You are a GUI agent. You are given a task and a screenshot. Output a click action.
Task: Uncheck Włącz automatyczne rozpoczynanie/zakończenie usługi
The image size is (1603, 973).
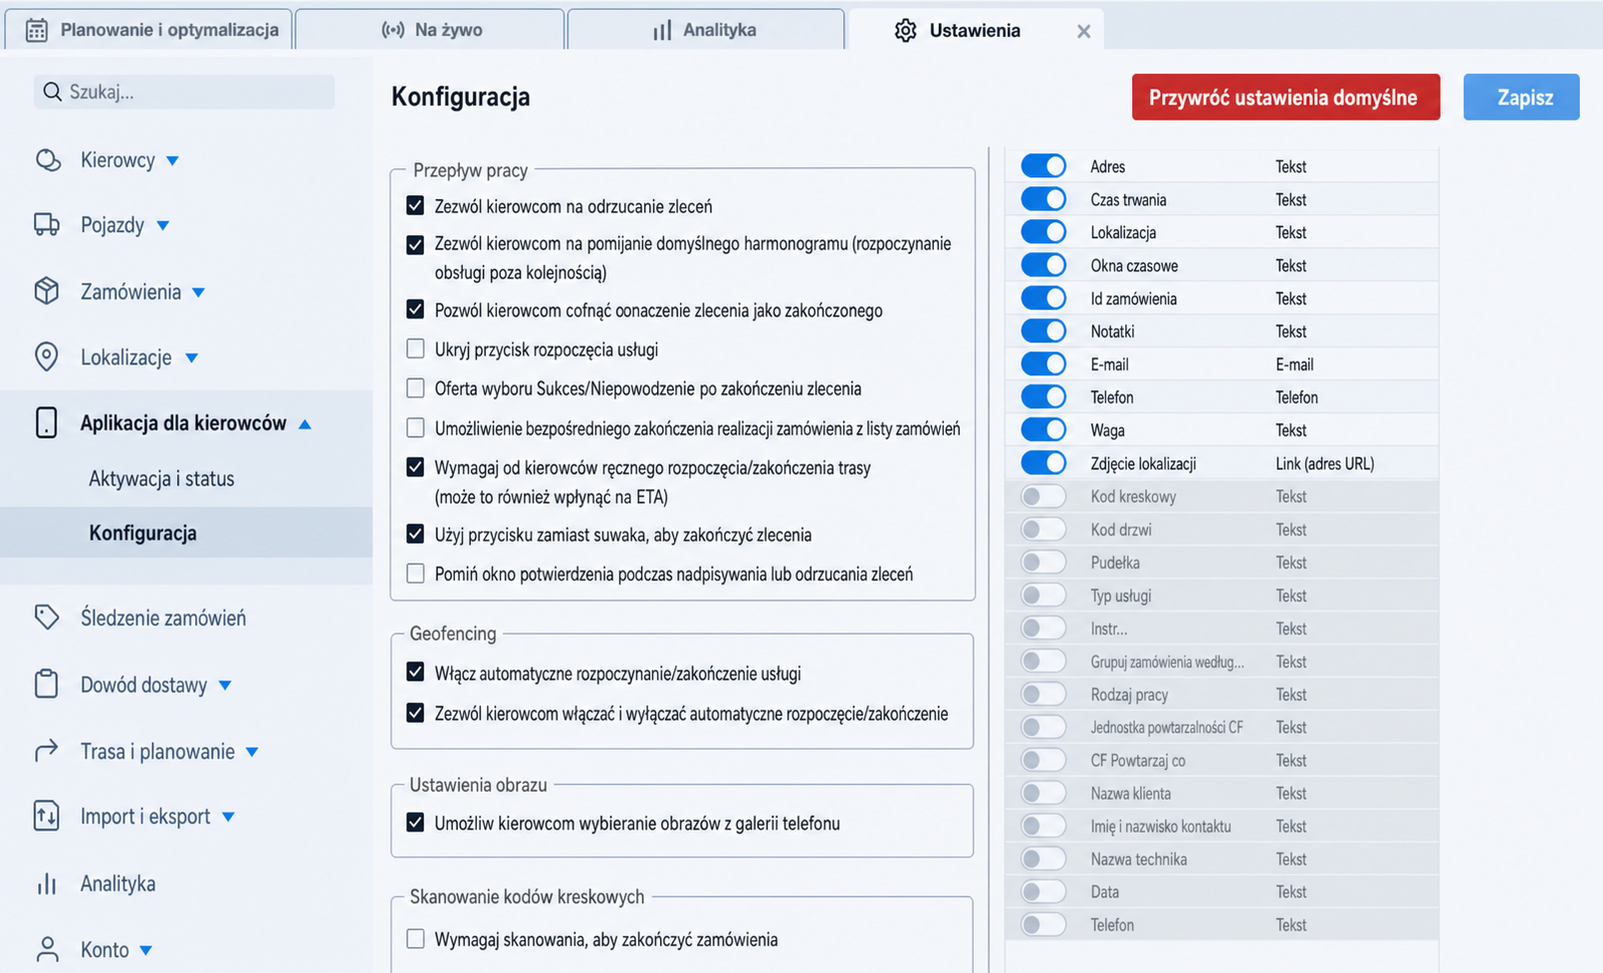[415, 672]
